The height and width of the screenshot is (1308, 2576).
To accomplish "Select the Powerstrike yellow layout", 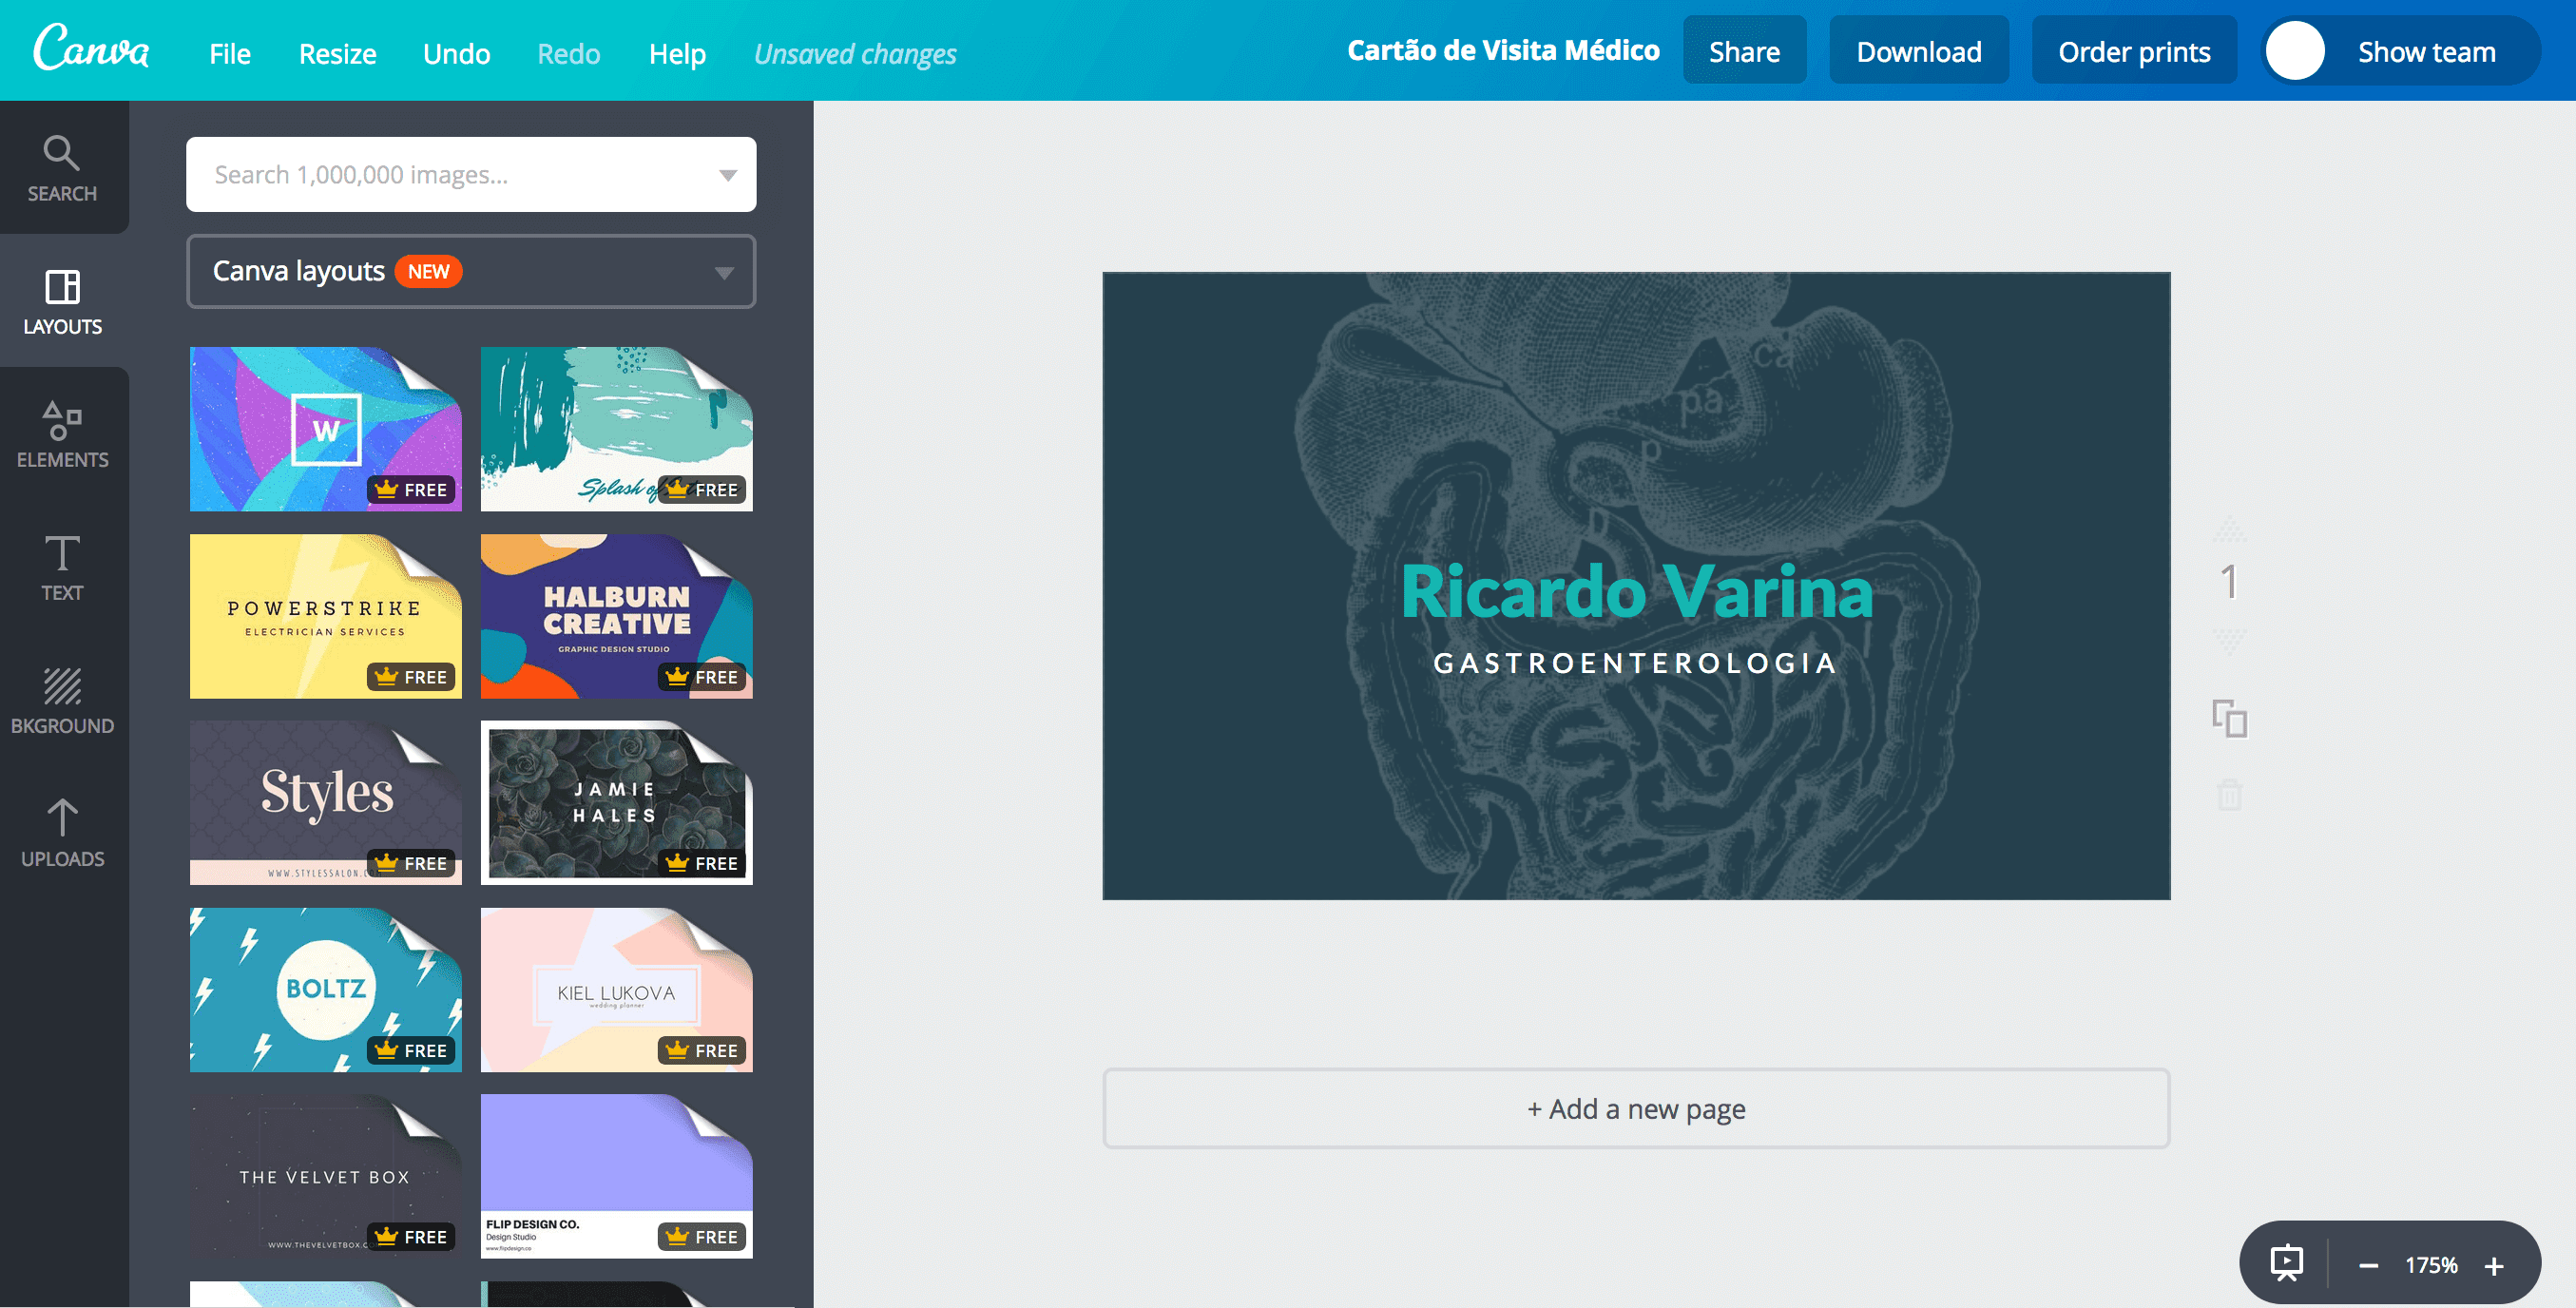I will (326, 616).
